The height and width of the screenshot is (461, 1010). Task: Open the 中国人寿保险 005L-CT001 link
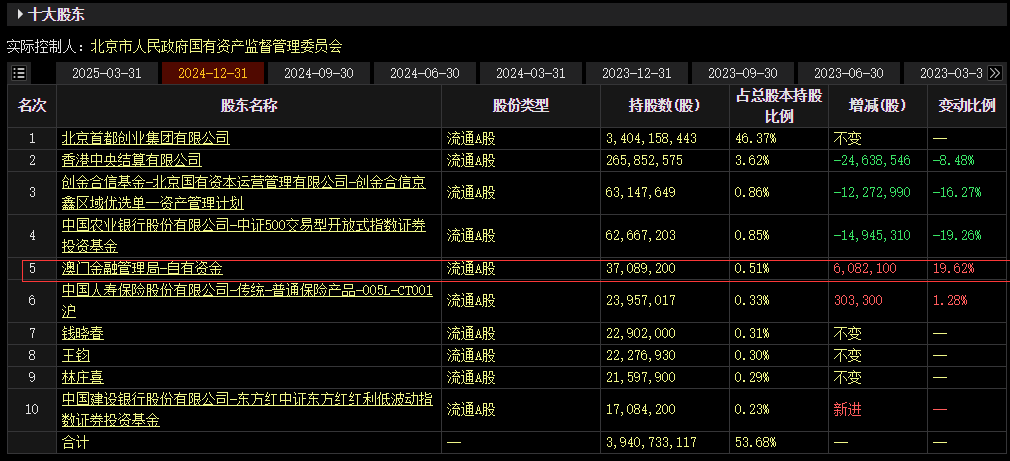247,301
